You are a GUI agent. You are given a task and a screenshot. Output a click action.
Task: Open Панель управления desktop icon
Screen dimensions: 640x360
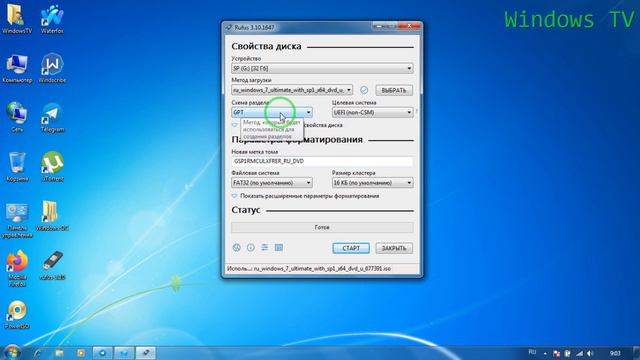click(17, 219)
